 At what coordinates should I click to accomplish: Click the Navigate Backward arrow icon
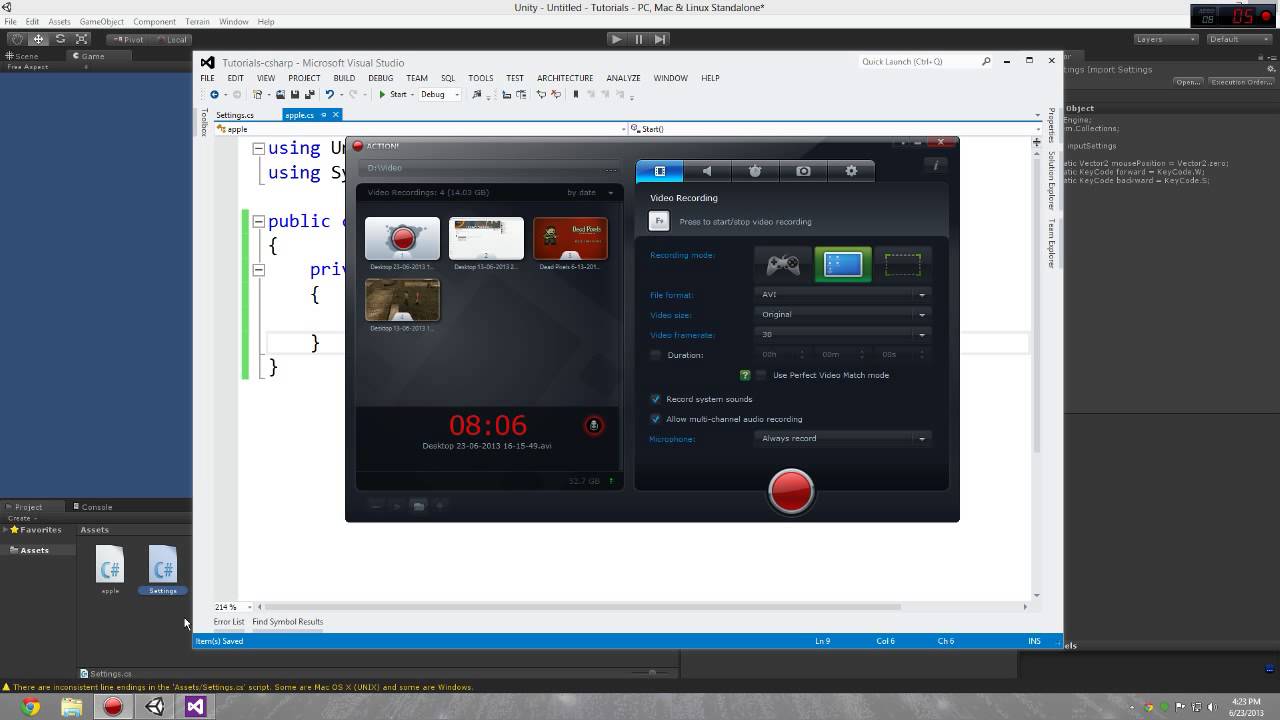pos(214,95)
